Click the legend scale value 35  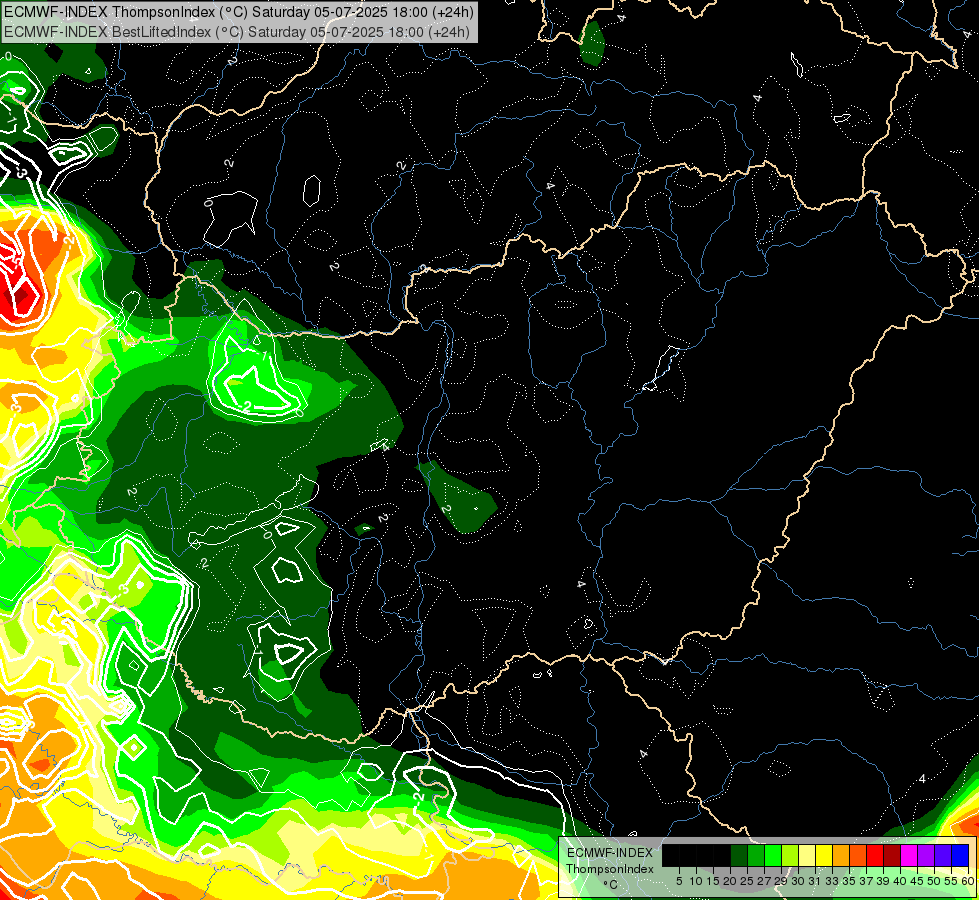[850, 881]
